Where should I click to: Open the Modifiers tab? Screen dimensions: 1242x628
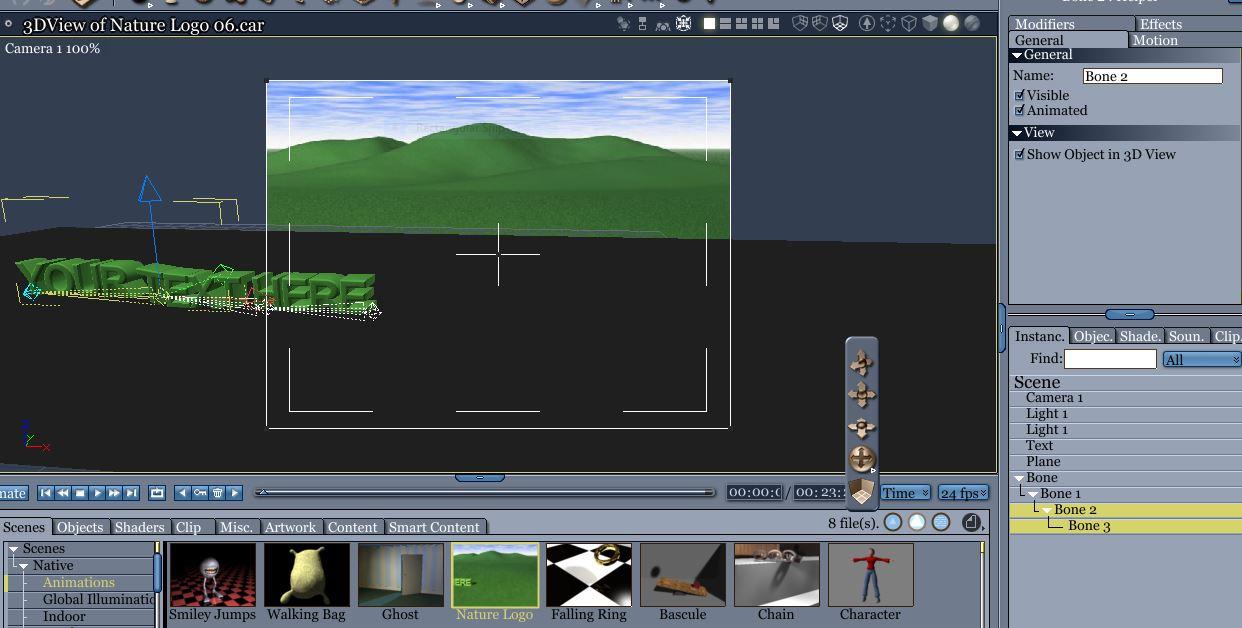pyautogui.click(x=1072, y=24)
